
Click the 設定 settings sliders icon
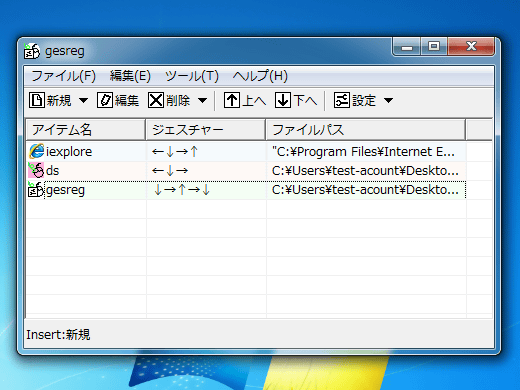pyautogui.click(x=342, y=100)
